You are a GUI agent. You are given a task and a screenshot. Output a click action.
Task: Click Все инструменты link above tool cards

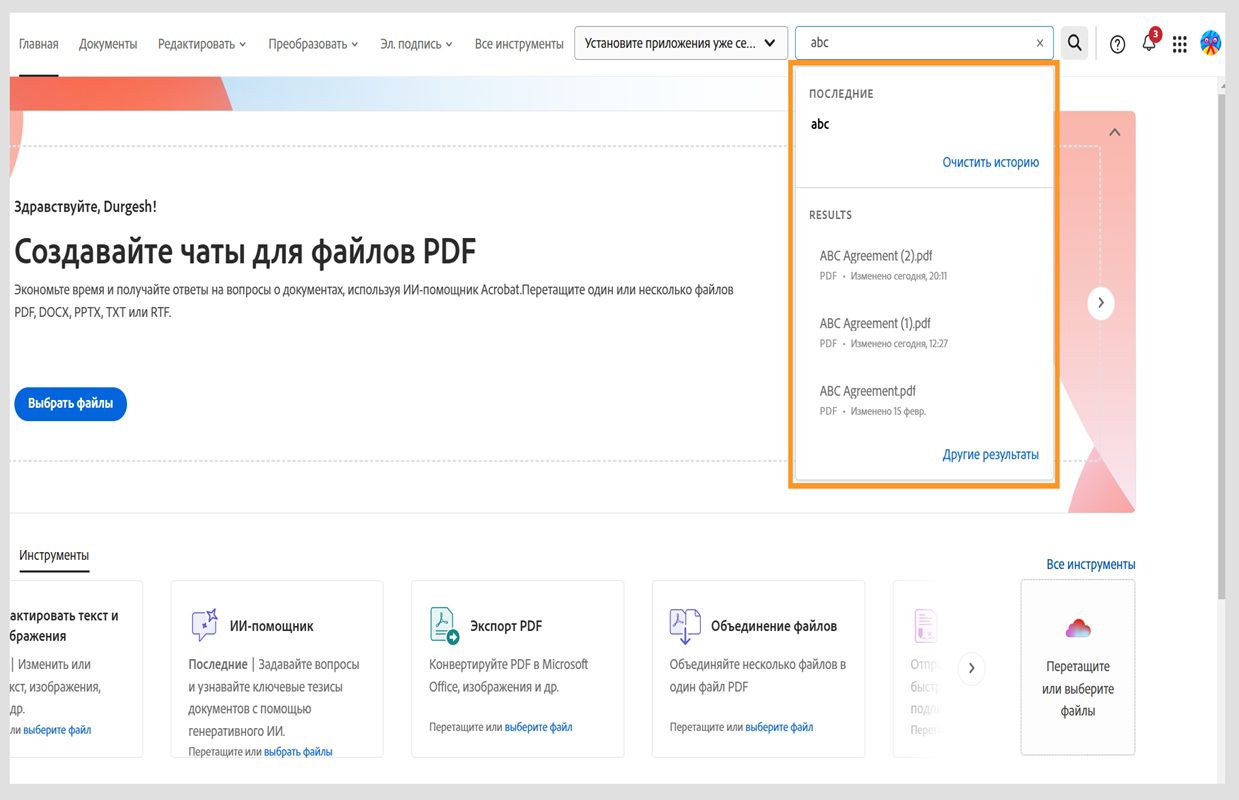[x=1091, y=564]
